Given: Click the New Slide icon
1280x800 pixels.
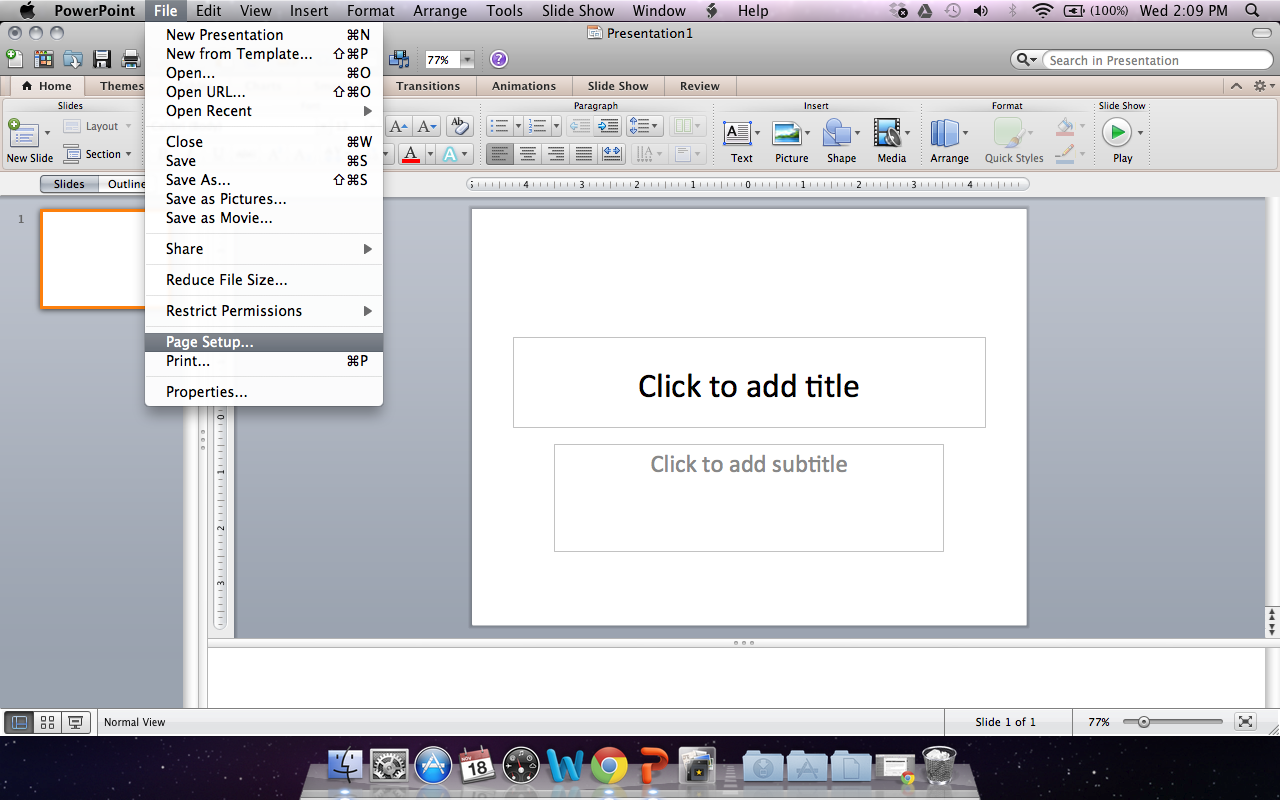Looking at the screenshot, I should click(22, 135).
